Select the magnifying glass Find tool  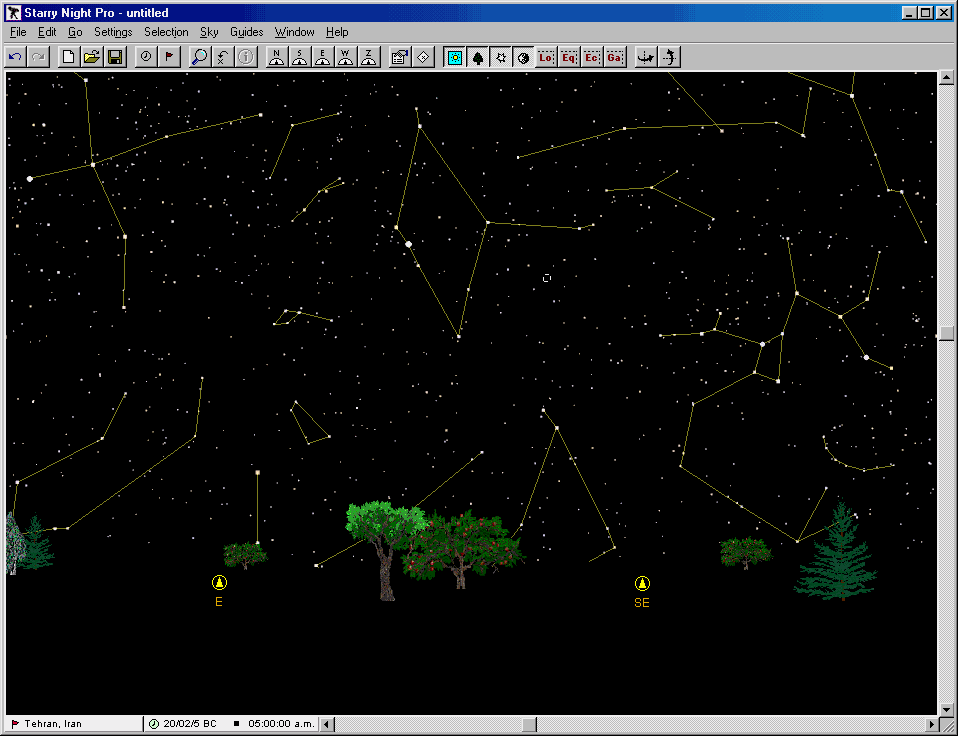[199, 57]
